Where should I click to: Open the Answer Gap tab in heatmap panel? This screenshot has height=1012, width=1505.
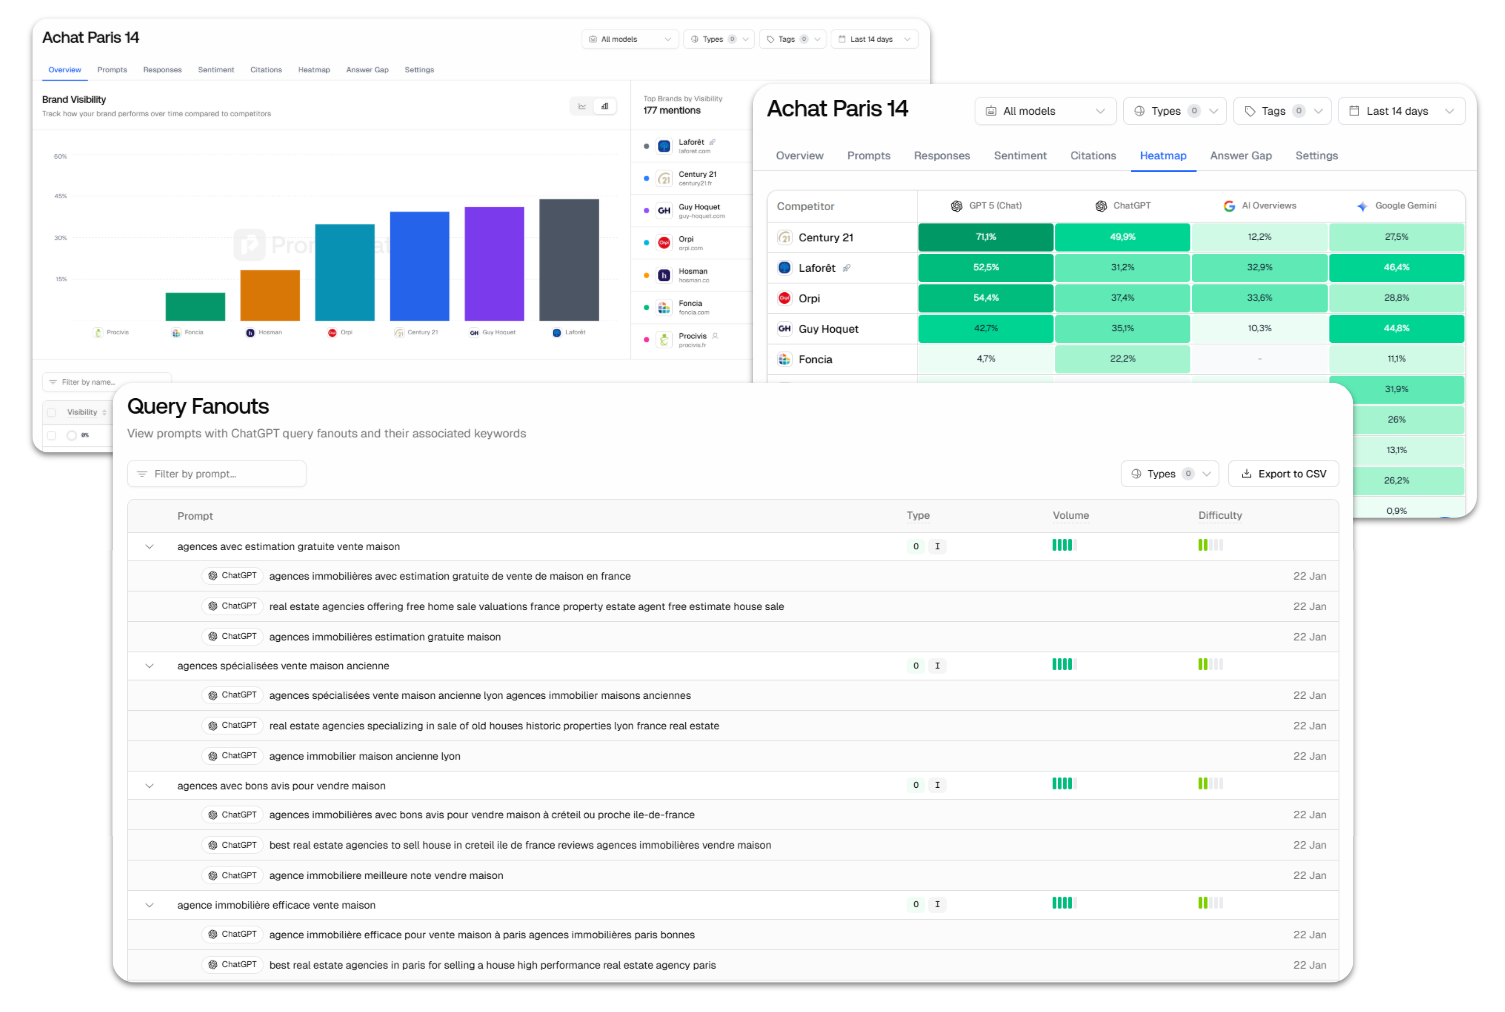[x=1240, y=156]
